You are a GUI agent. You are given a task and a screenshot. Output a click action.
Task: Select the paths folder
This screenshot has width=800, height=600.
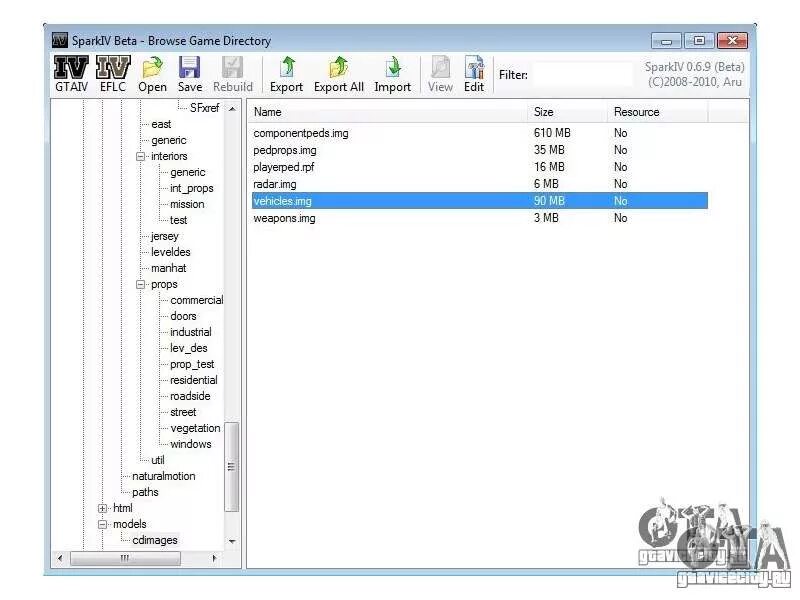[x=145, y=492]
